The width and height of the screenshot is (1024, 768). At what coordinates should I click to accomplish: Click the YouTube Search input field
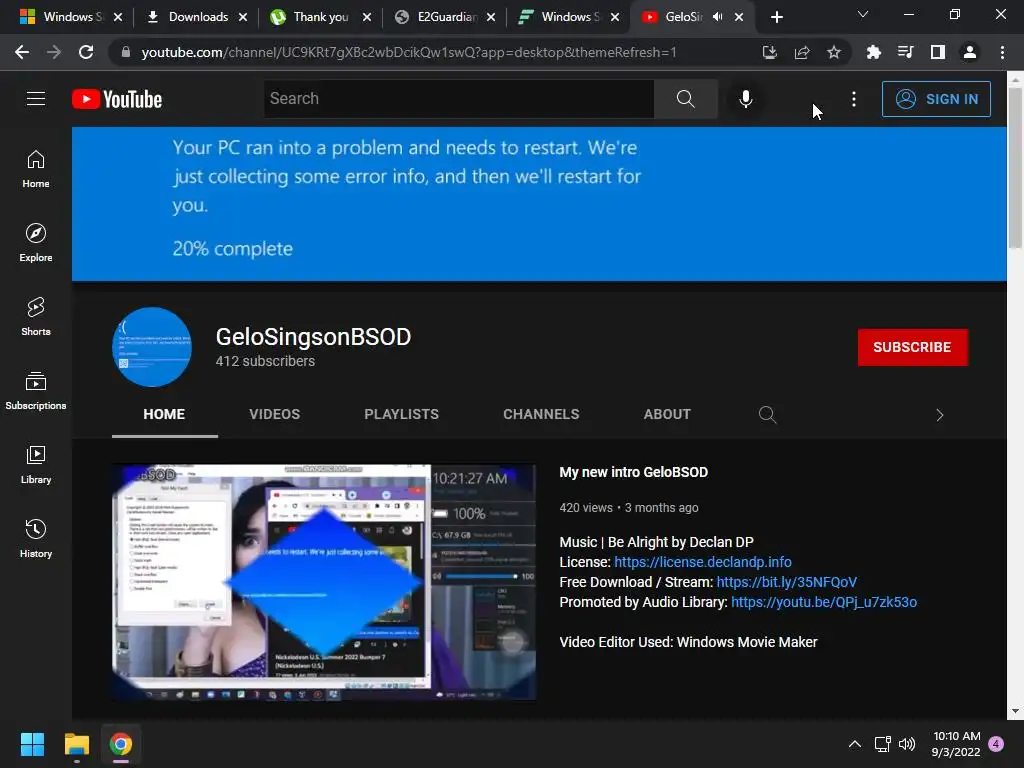click(x=458, y=99)
